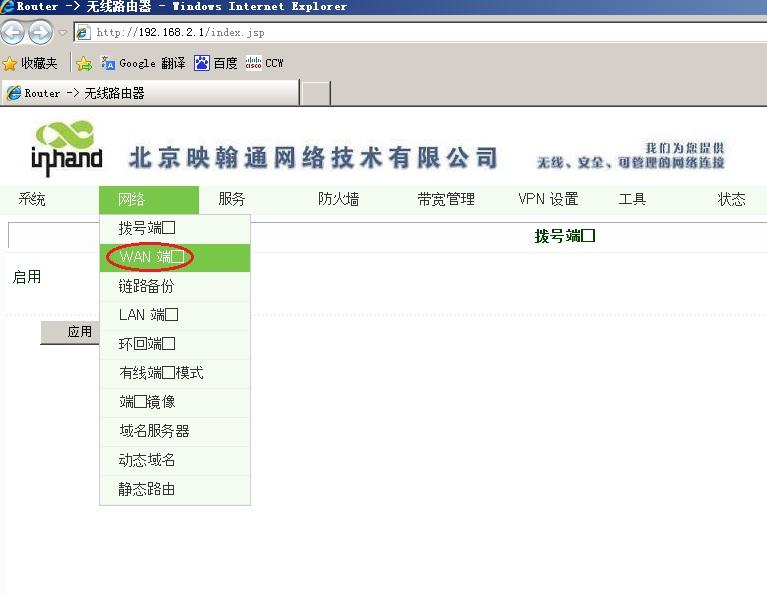767x597 pixels.
Task: Open the VPN 设置 menu
Action: coord(547,199)
